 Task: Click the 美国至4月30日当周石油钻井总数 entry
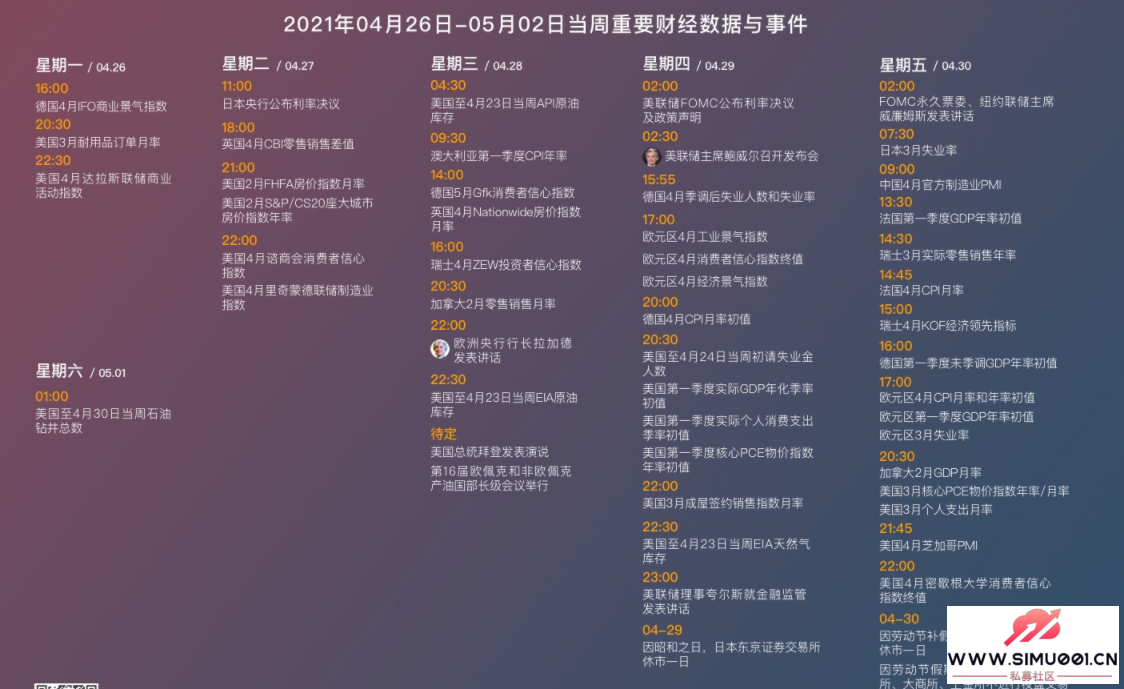103,420
